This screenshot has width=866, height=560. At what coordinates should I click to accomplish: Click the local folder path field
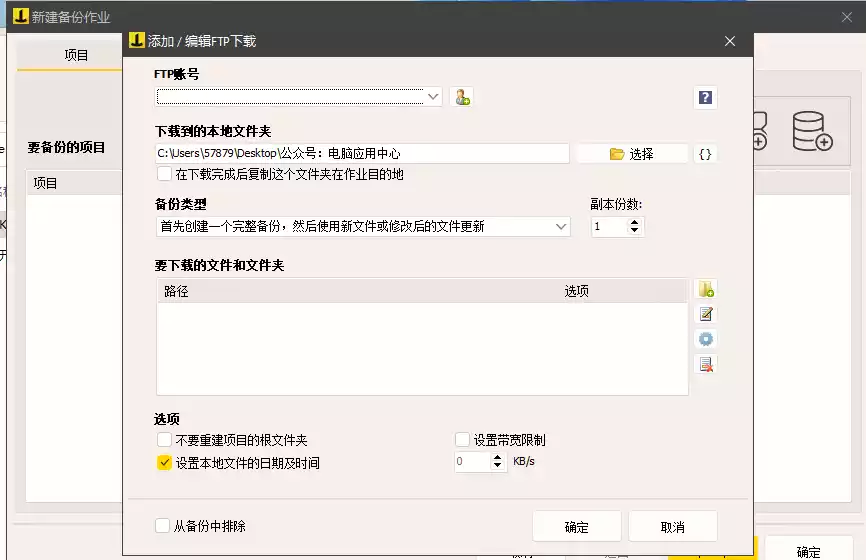click(362, 154)
